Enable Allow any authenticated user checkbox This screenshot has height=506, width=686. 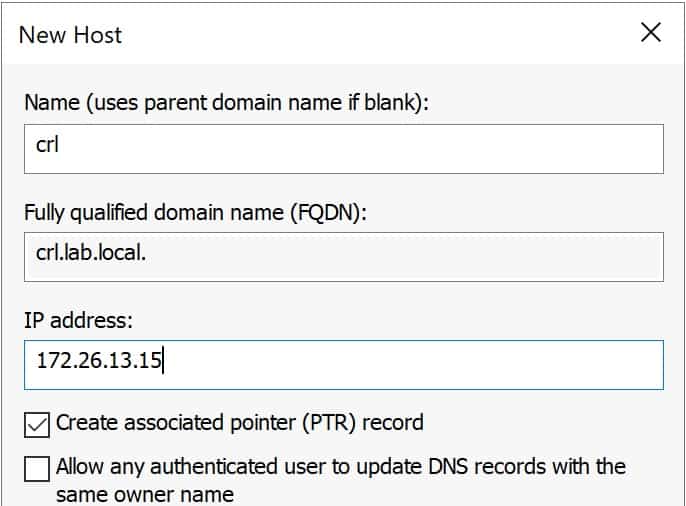(x=37, y=468)
